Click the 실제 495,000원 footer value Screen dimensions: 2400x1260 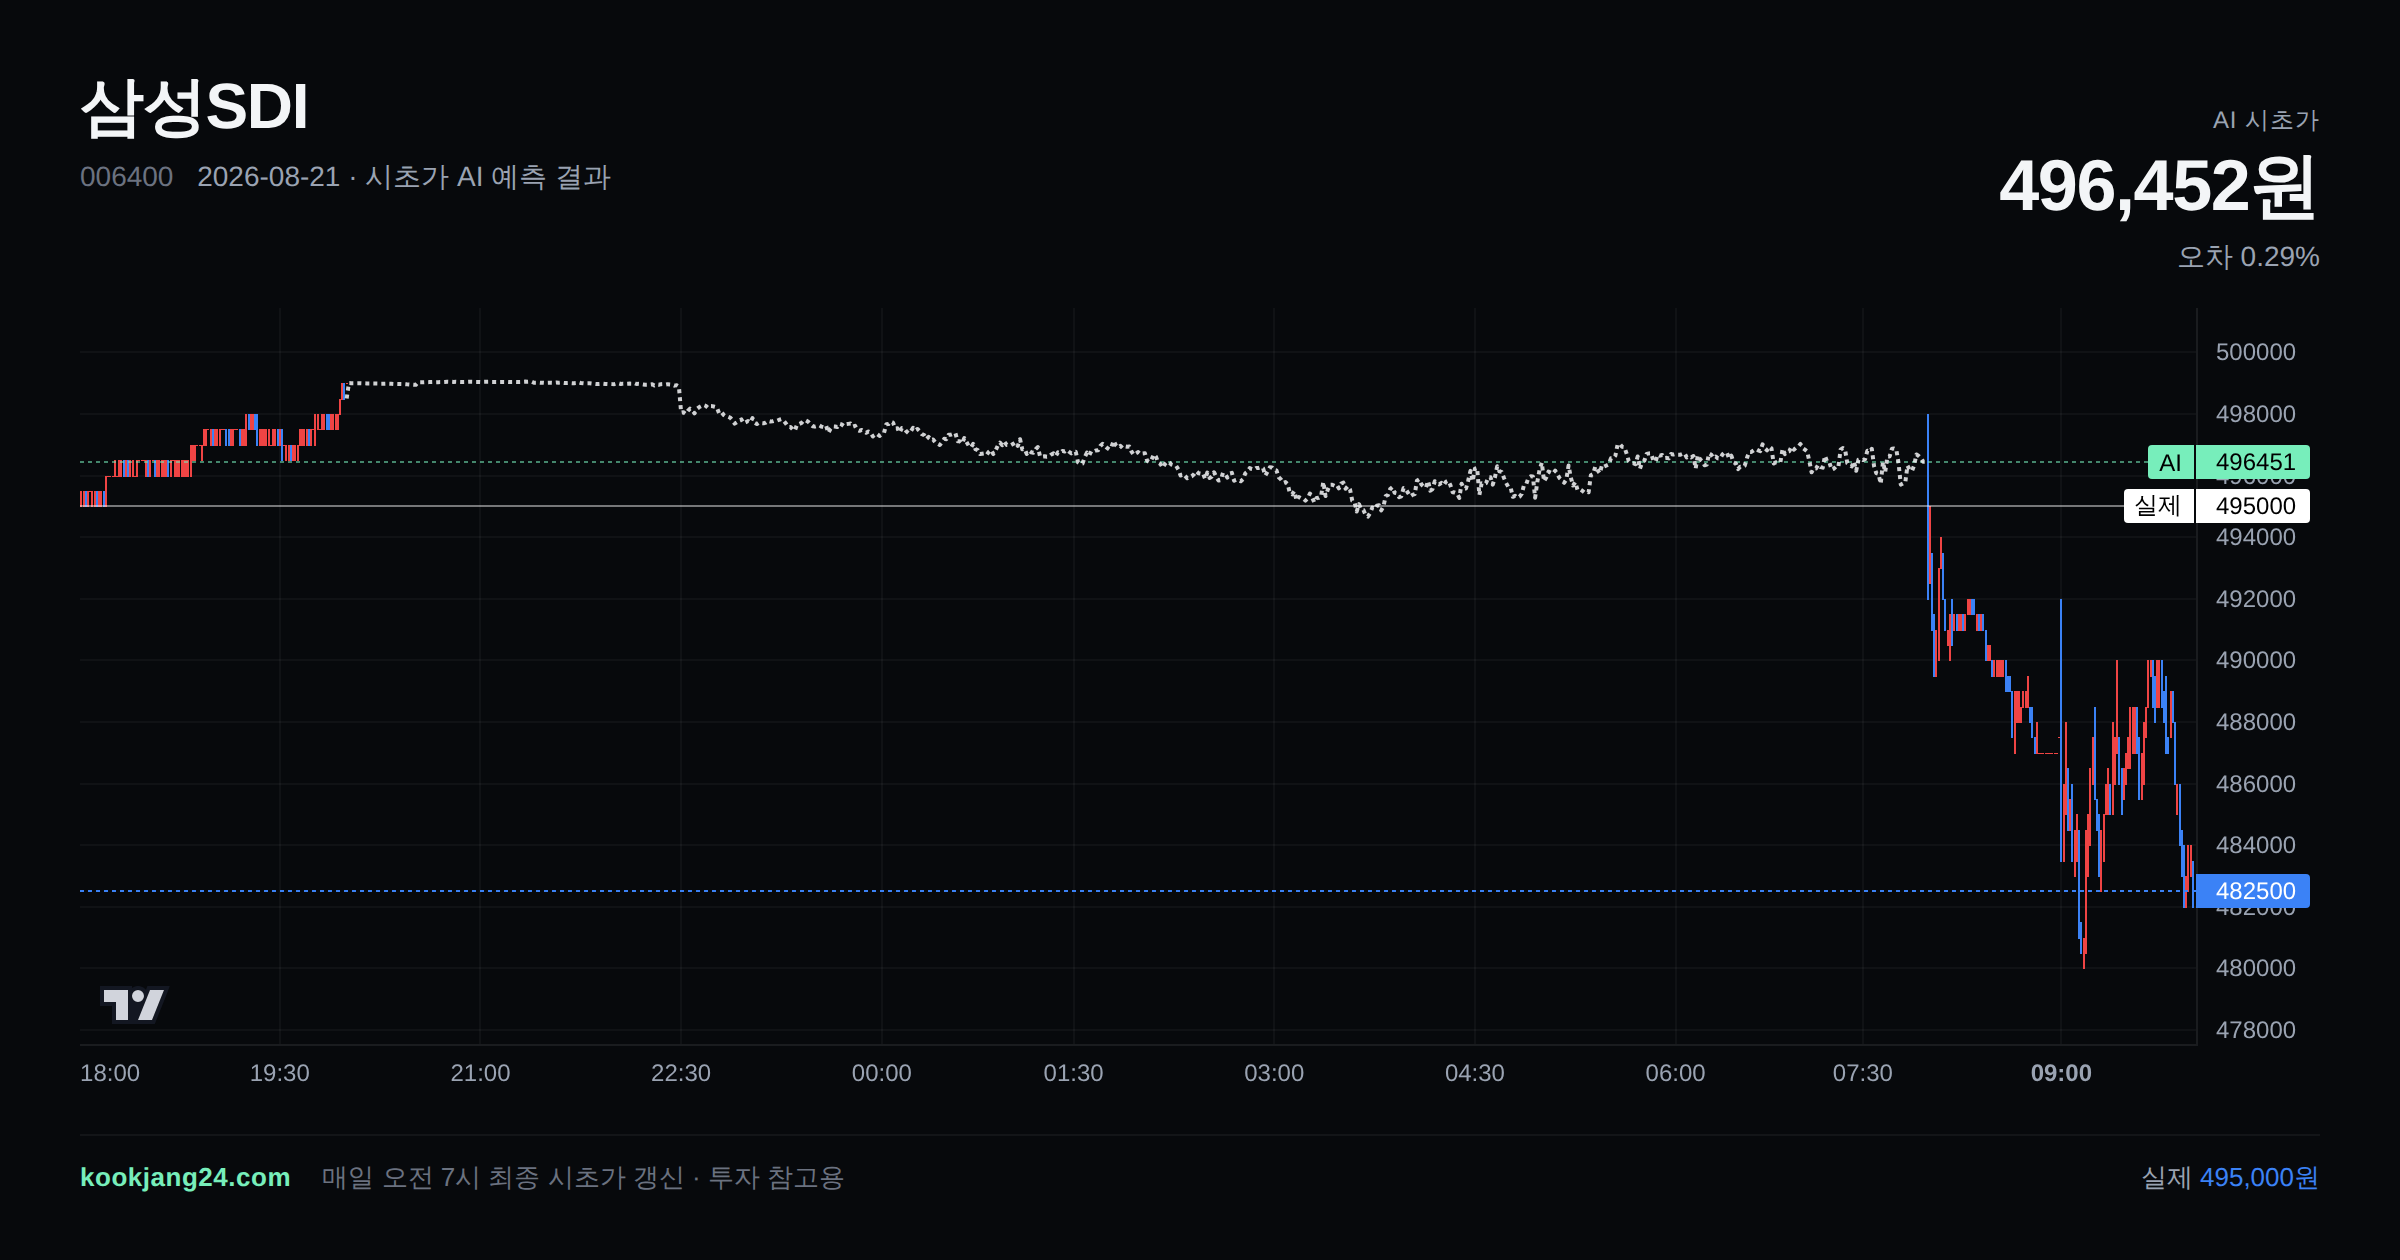click(2229, 1177)
